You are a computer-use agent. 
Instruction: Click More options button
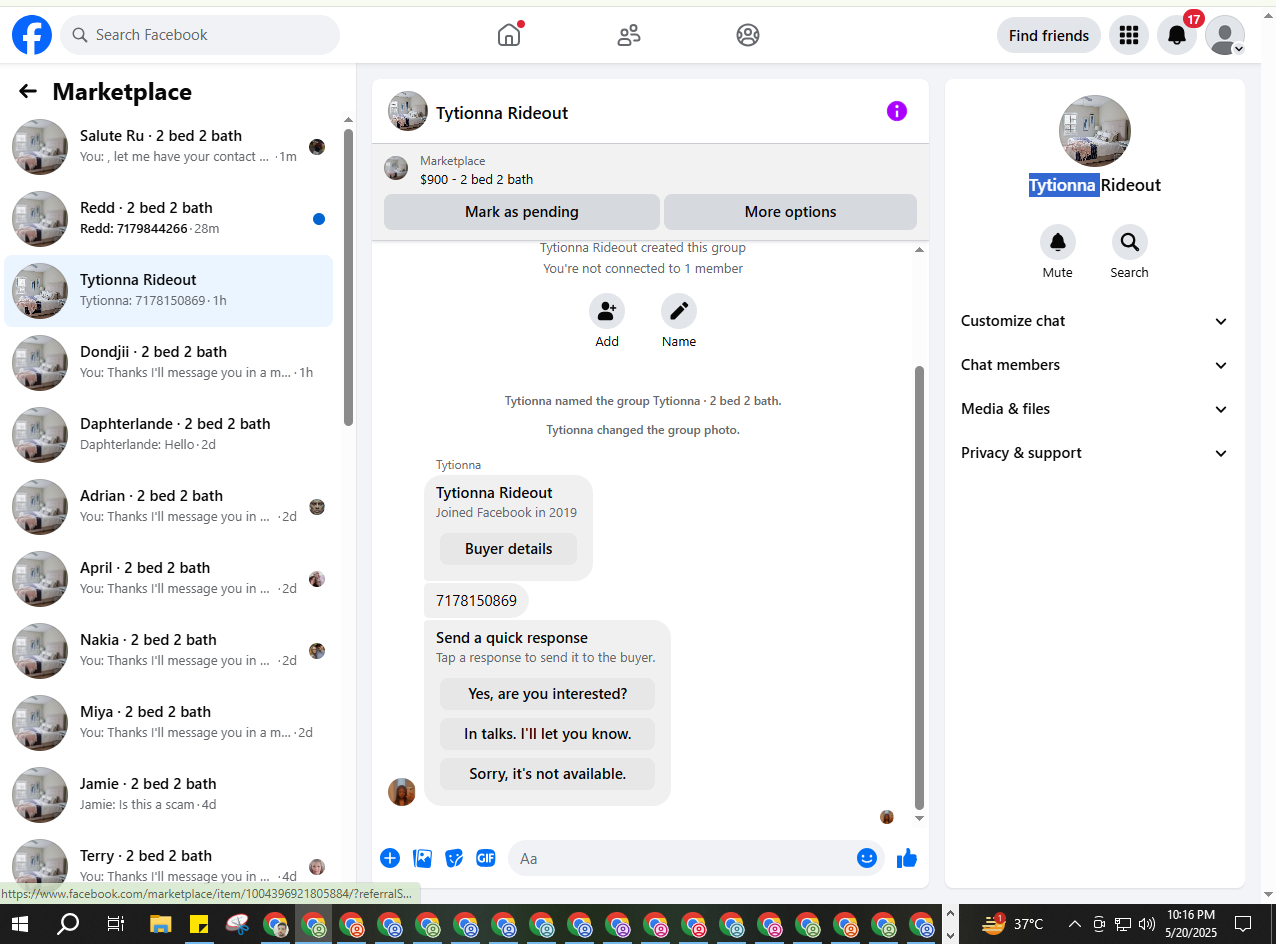click(x=790, y=212)
